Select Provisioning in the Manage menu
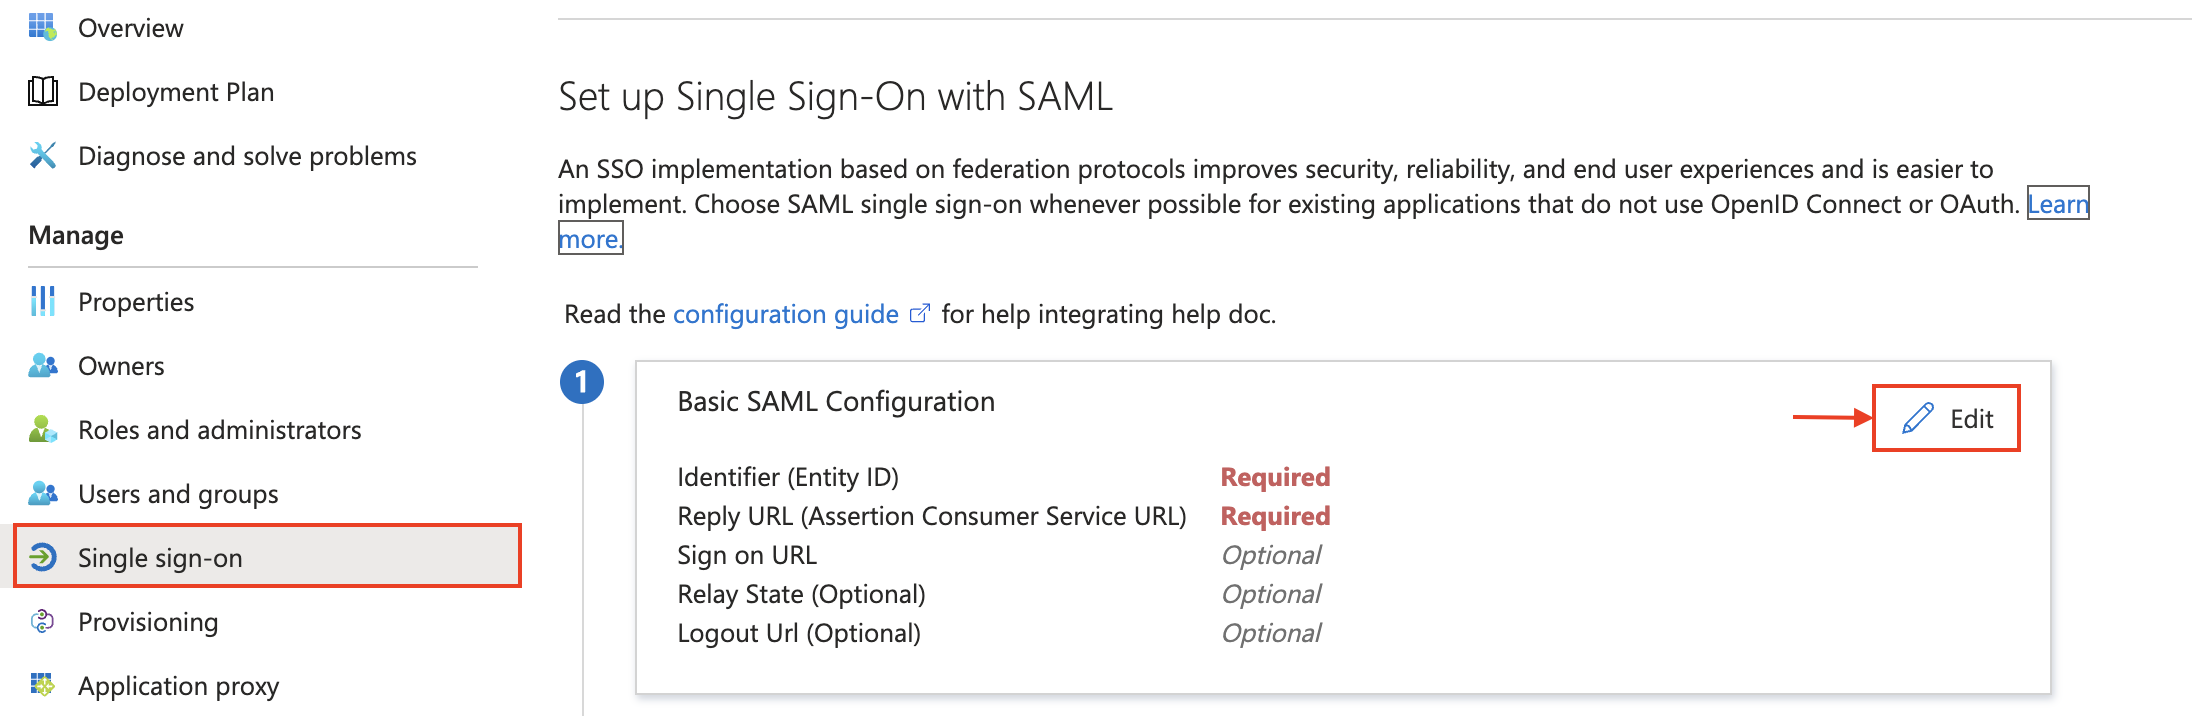2192x716 pixels. 148,621
